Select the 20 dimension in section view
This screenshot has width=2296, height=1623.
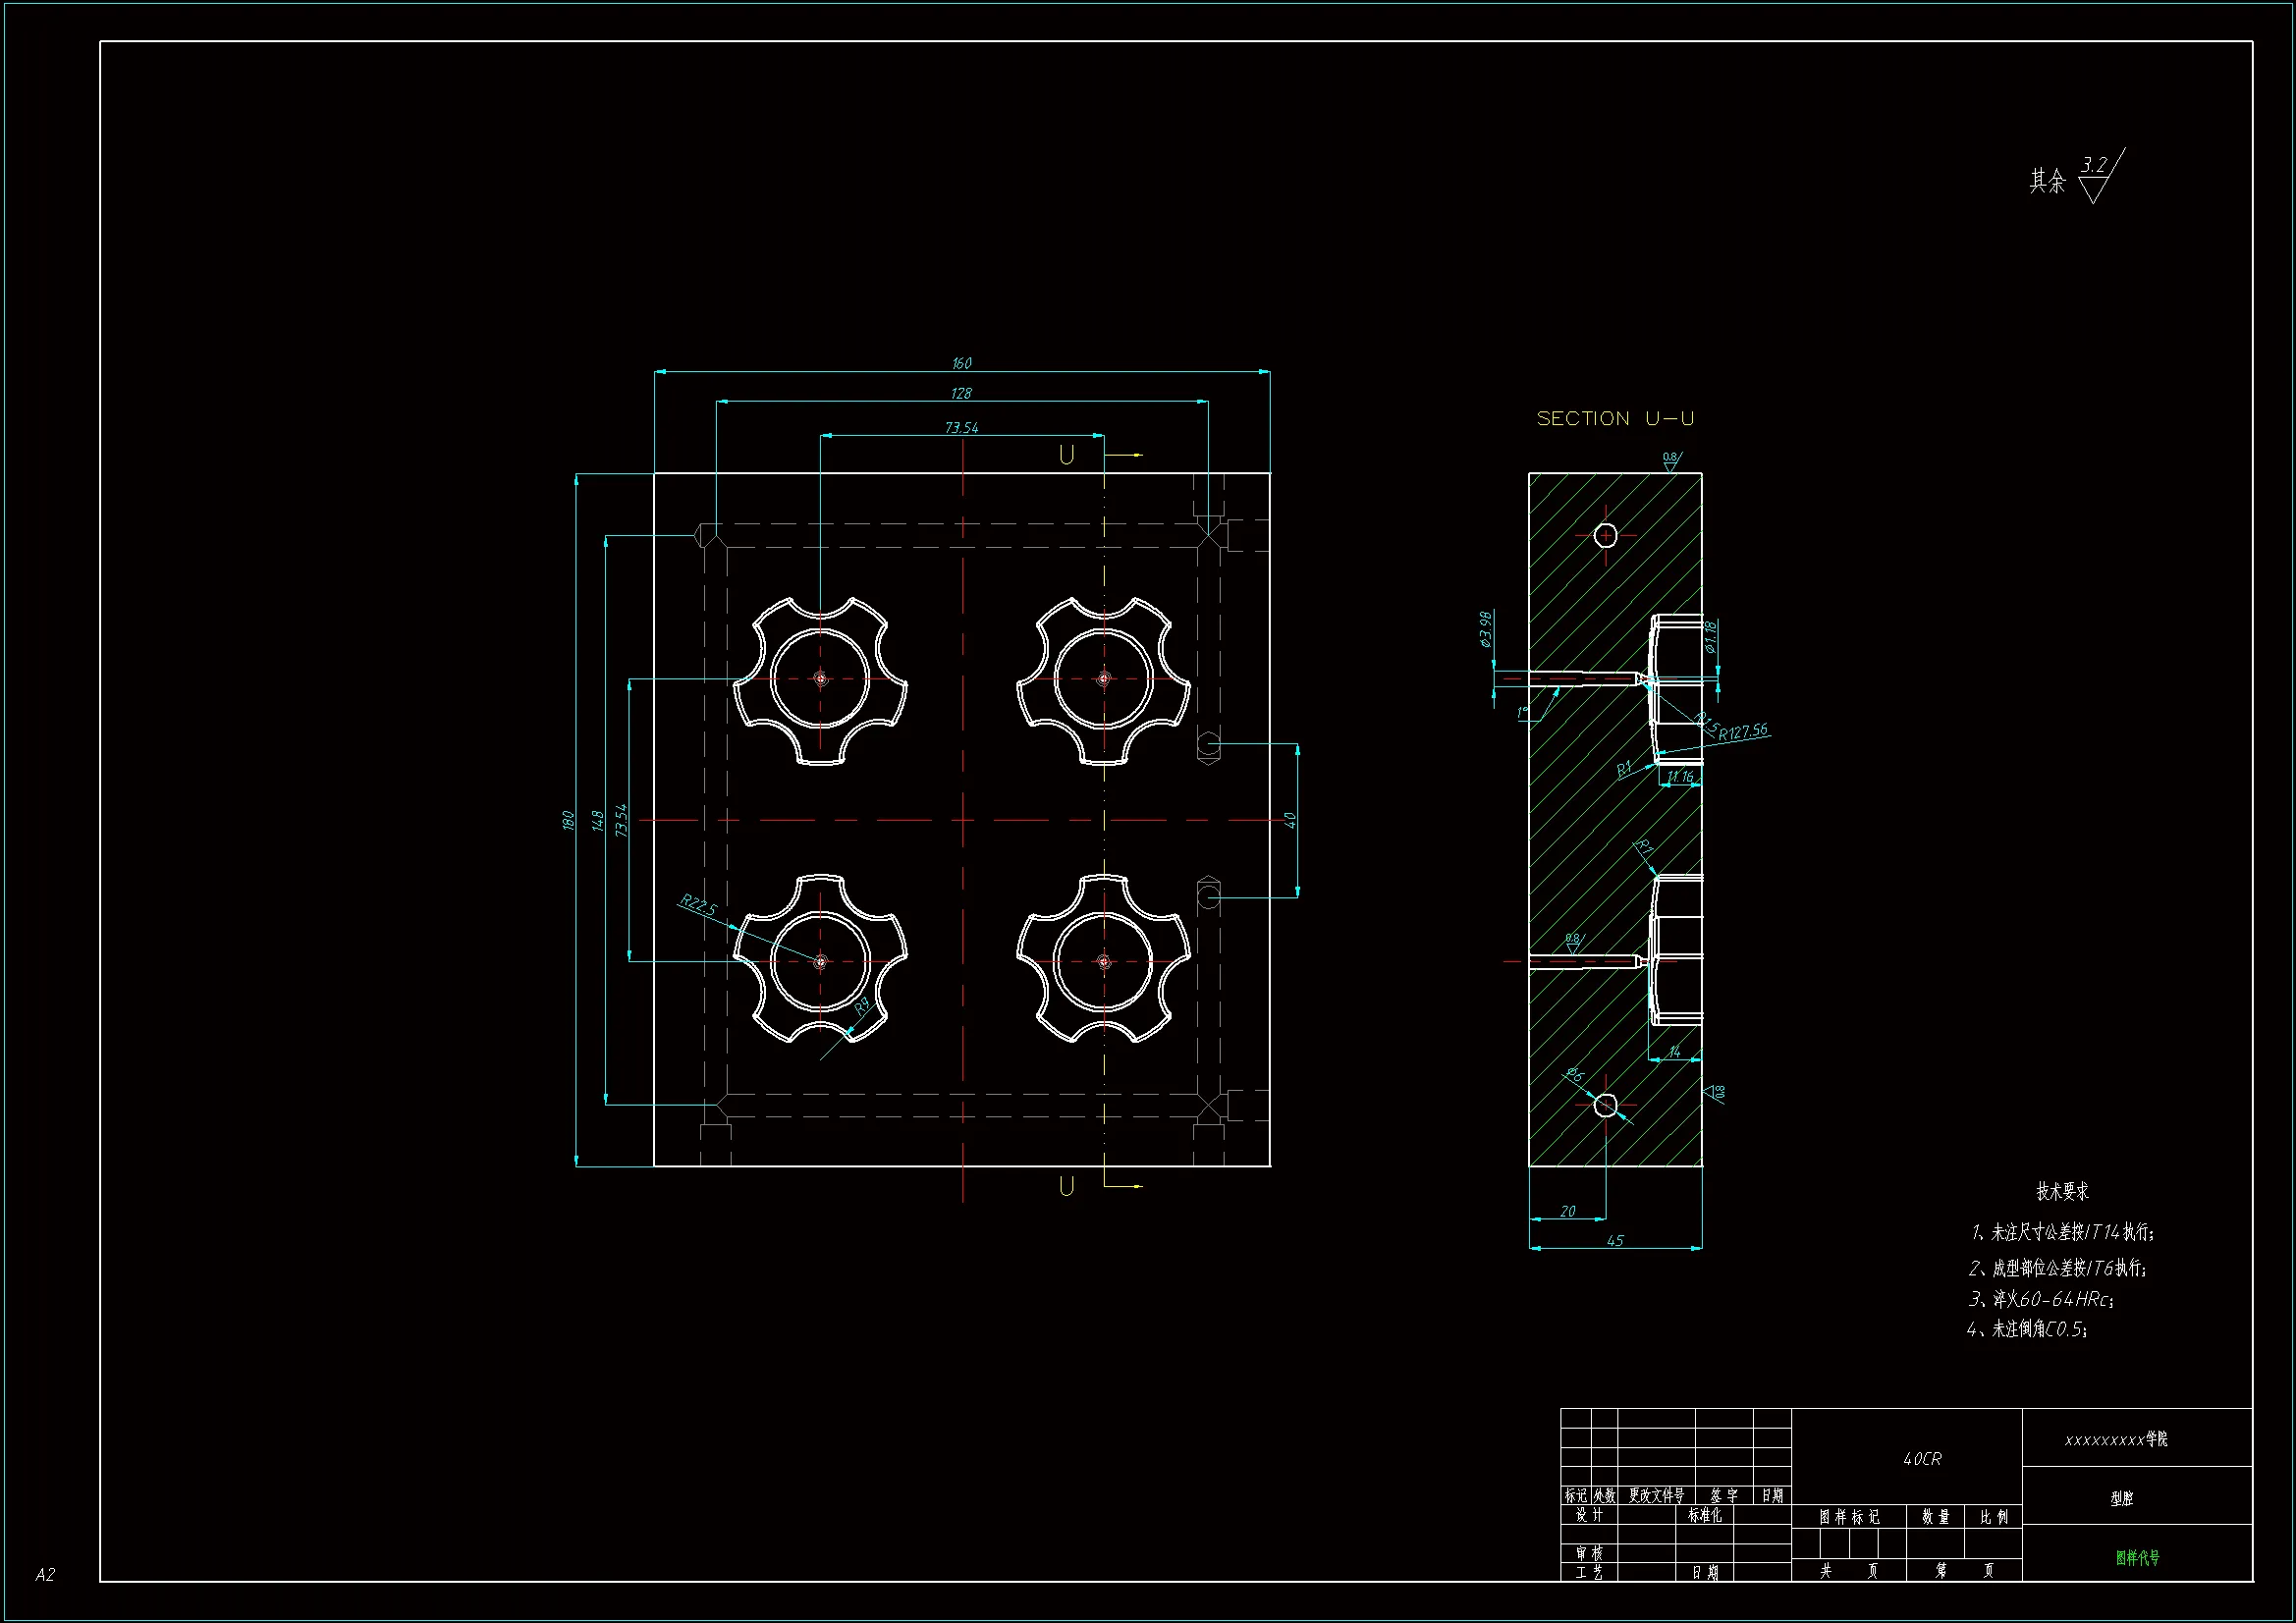[1567, 1211]
